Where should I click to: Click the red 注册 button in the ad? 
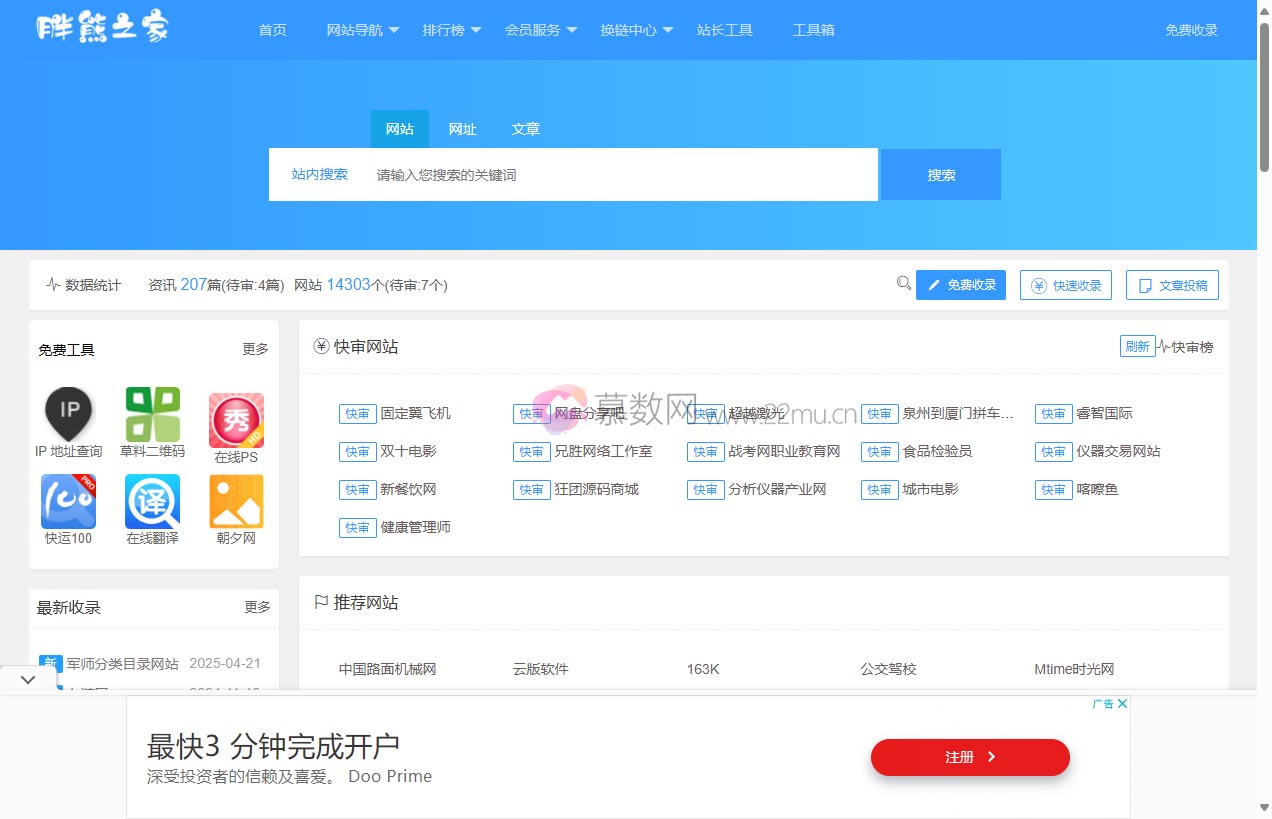click(x=969, y=757)
